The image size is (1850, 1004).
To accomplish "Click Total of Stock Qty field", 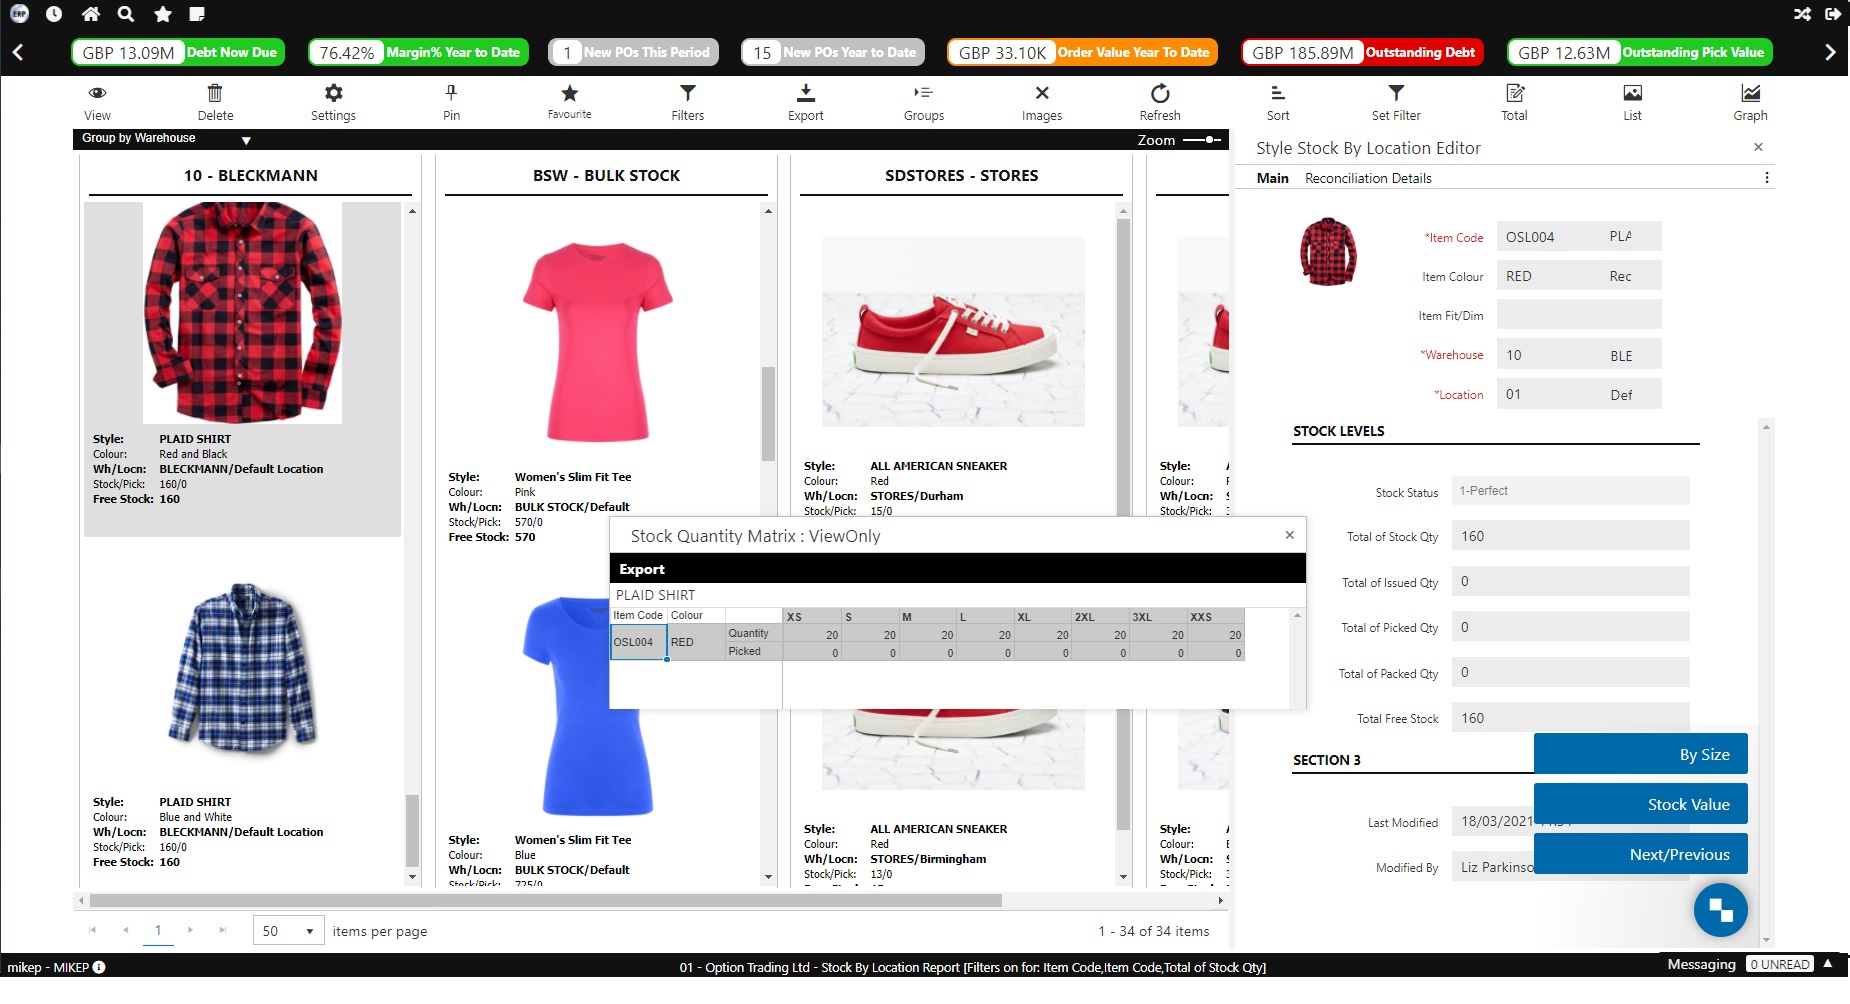I will coord(1570,536).
